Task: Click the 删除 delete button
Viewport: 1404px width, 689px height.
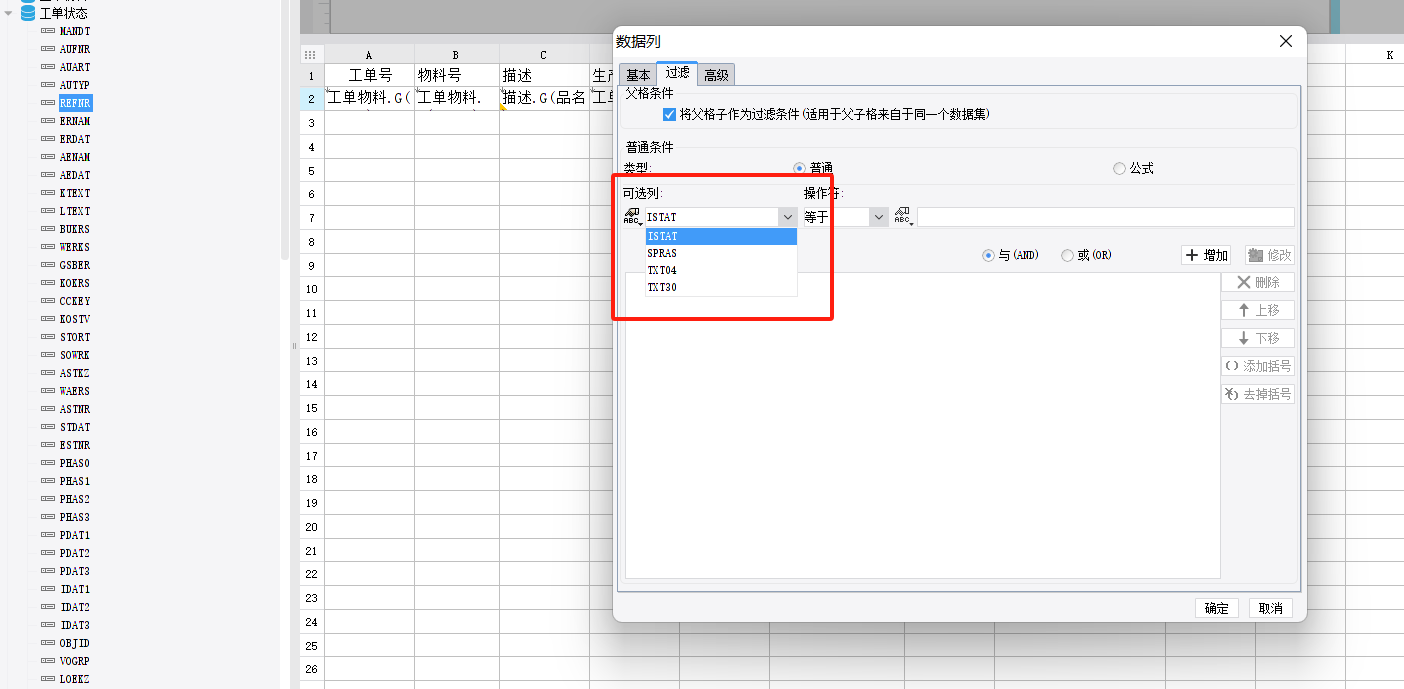Action: point(1258,282)
